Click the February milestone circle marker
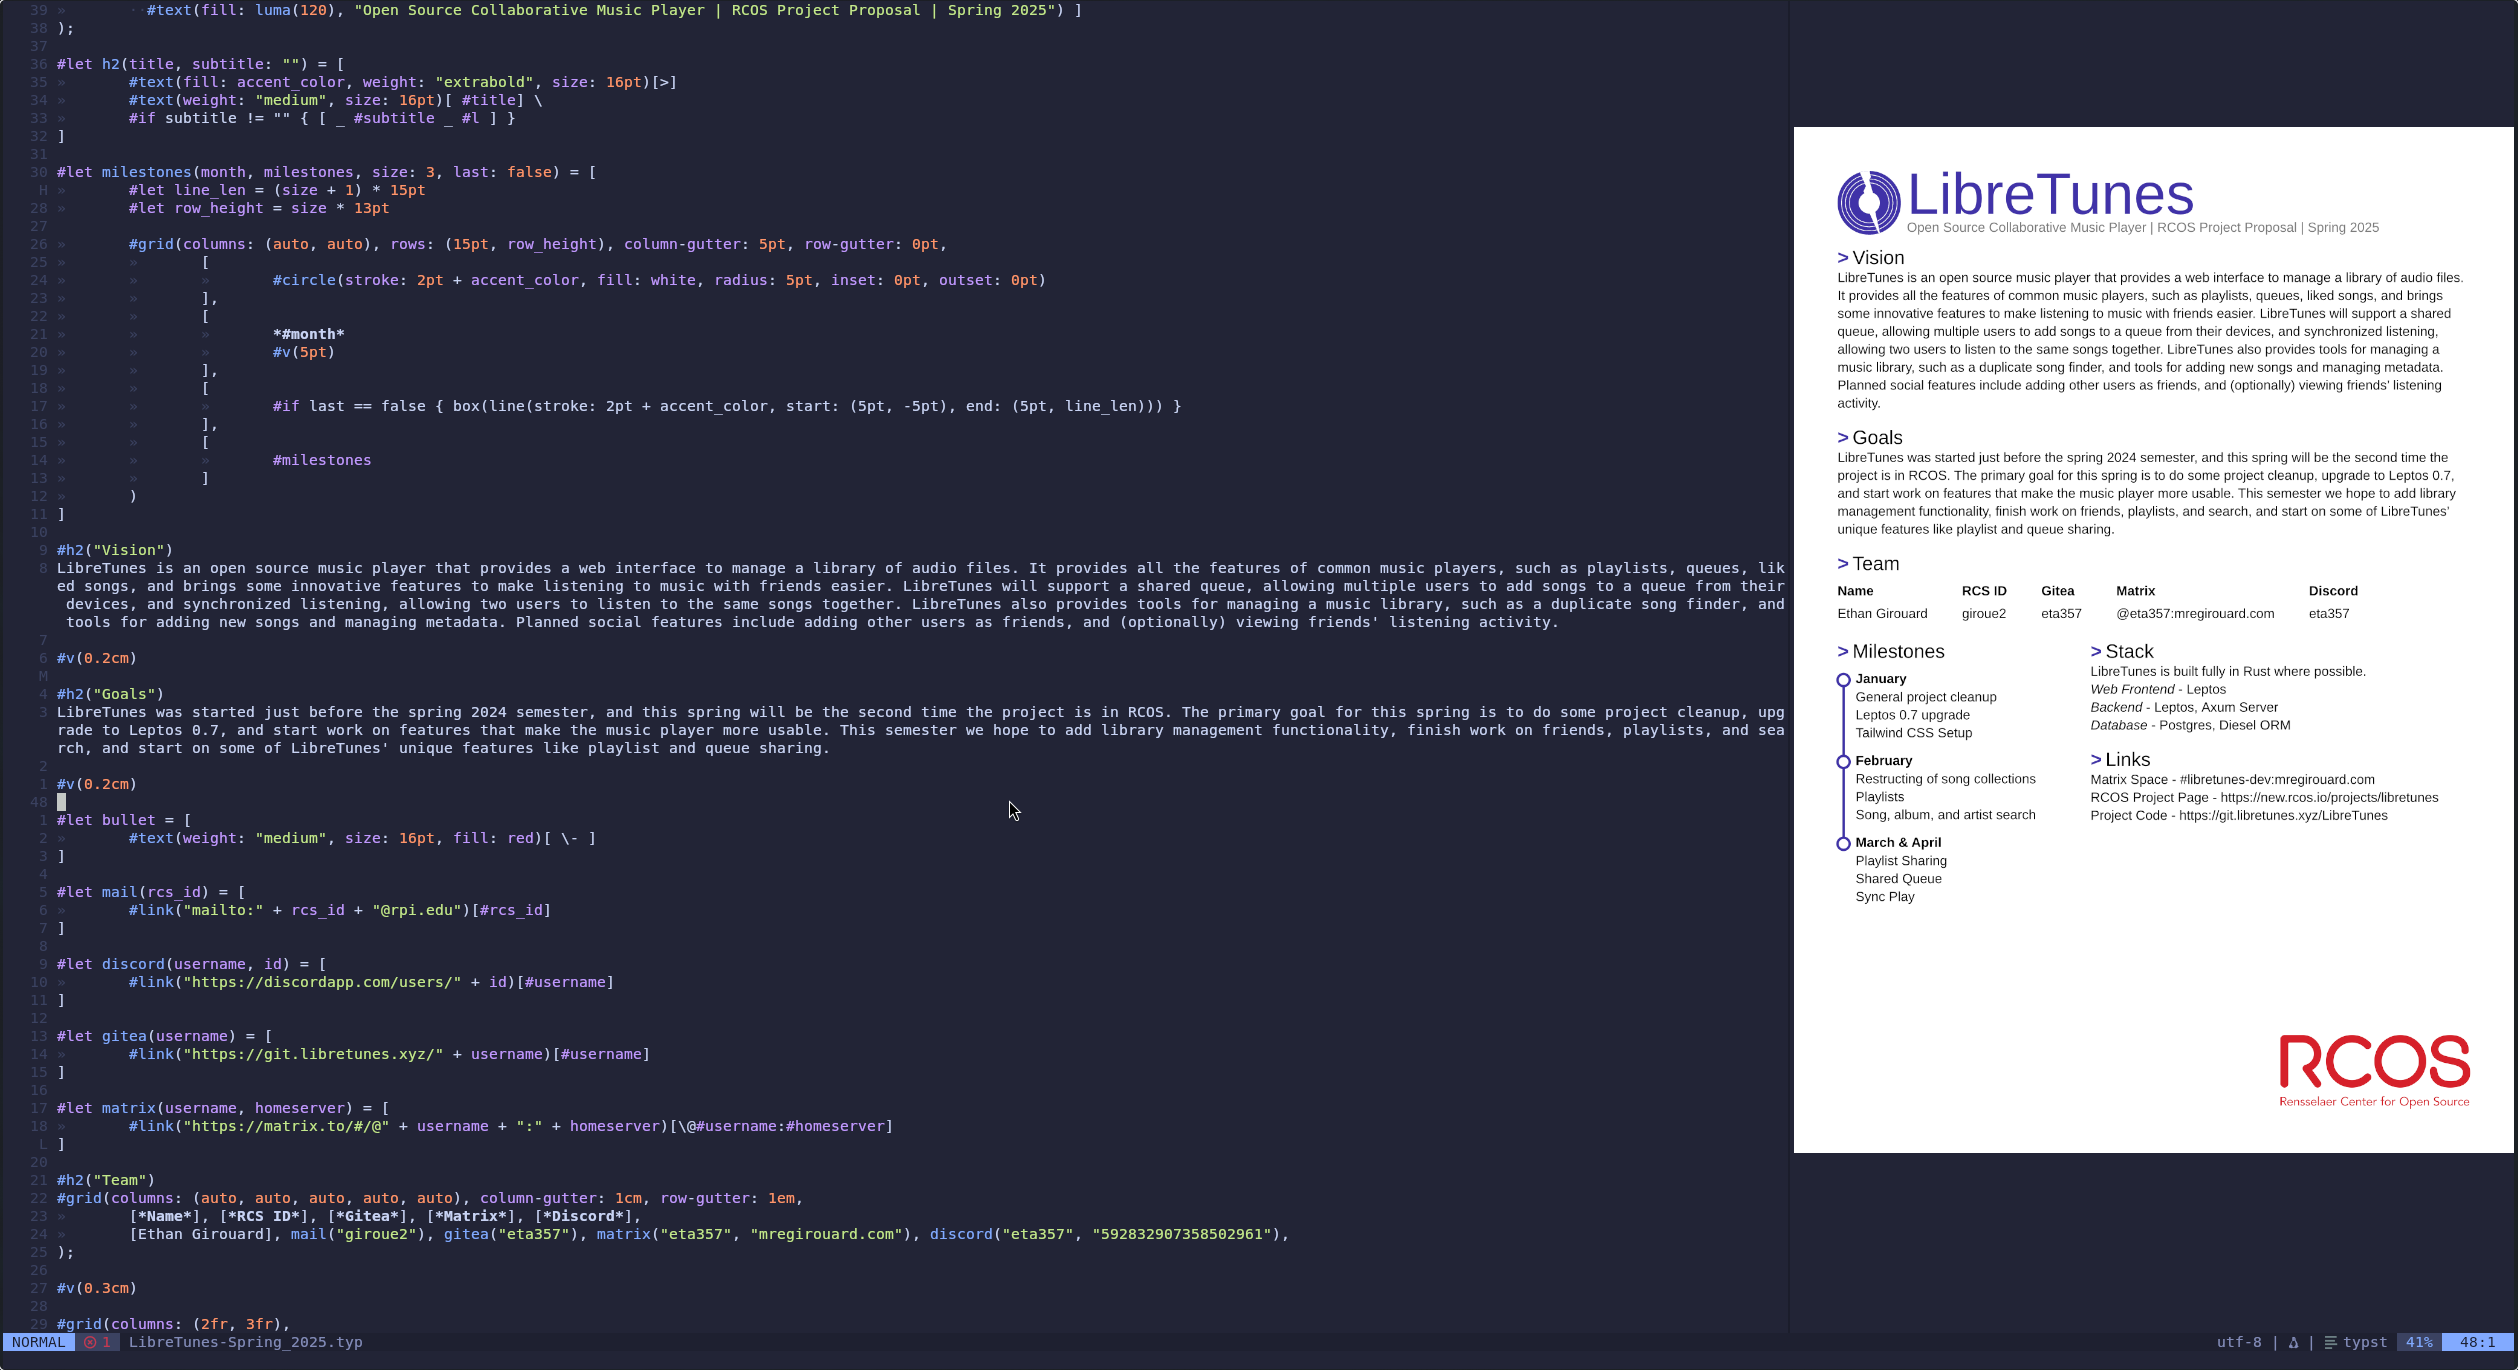Viewport: 2518px width, 1370px height. 1843,762
